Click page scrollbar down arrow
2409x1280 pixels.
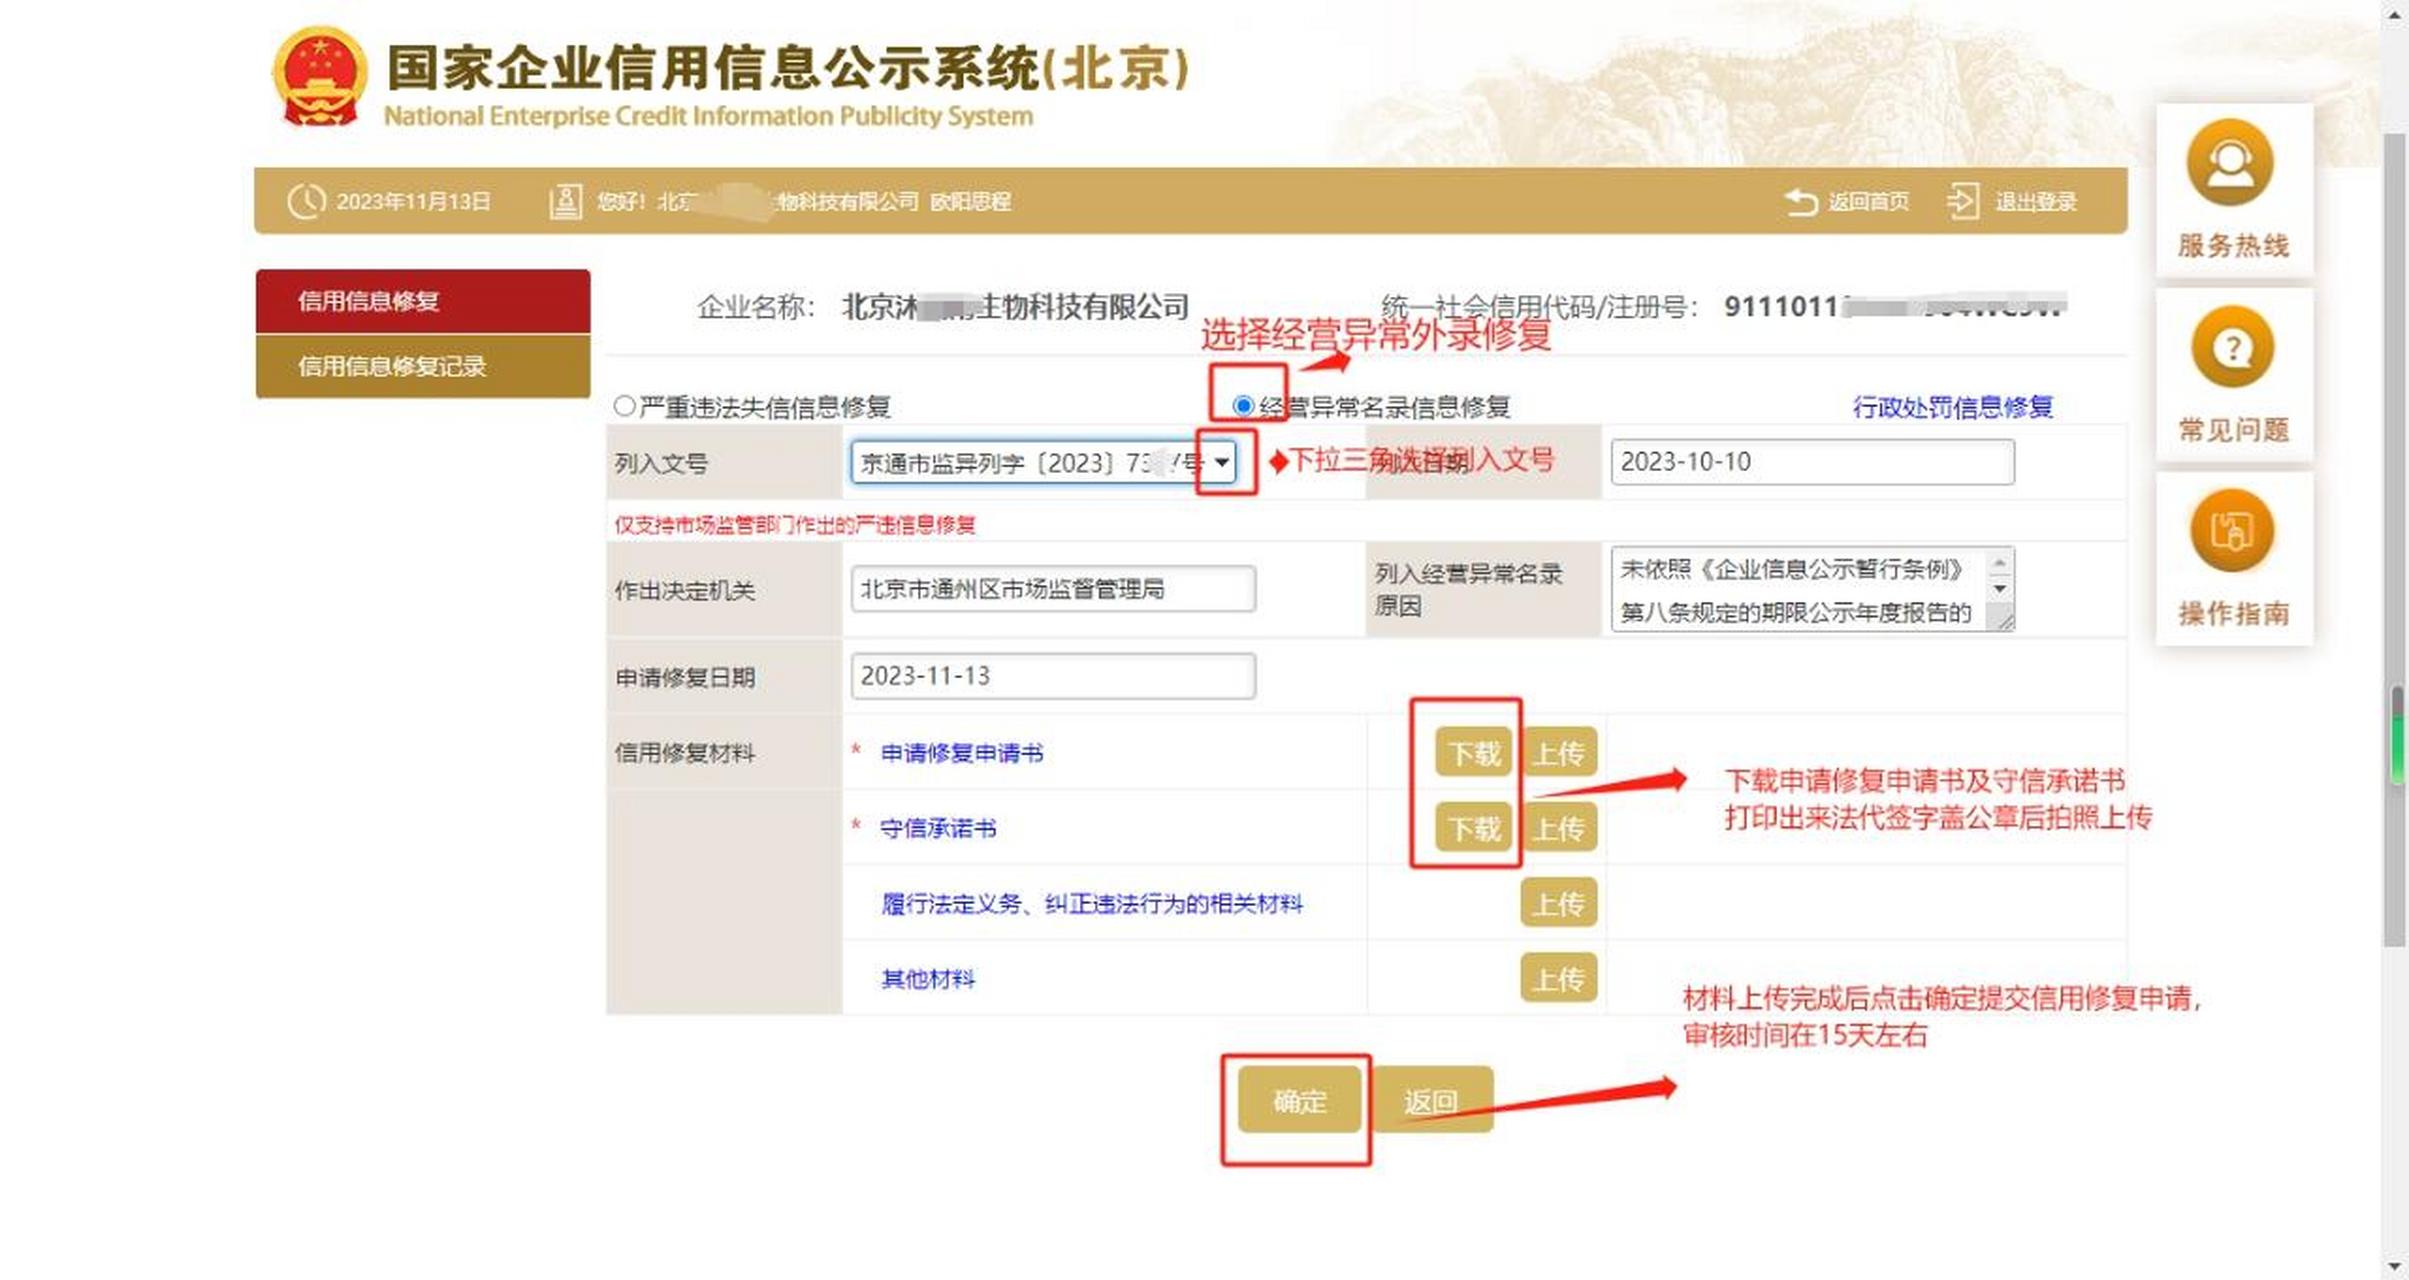(2395, 1266)
